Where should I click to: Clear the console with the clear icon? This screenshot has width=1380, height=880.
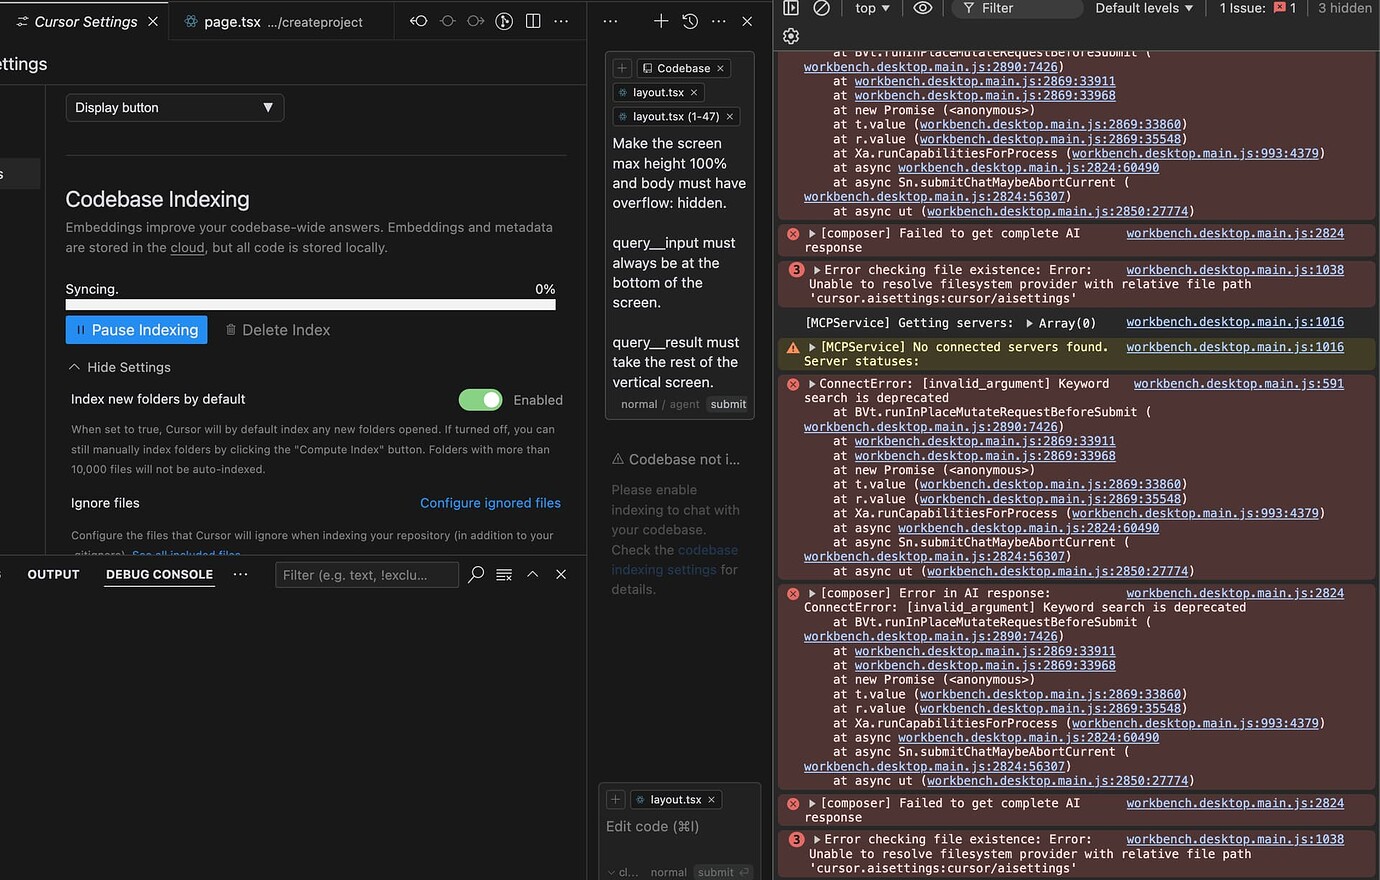click(822, 9)
